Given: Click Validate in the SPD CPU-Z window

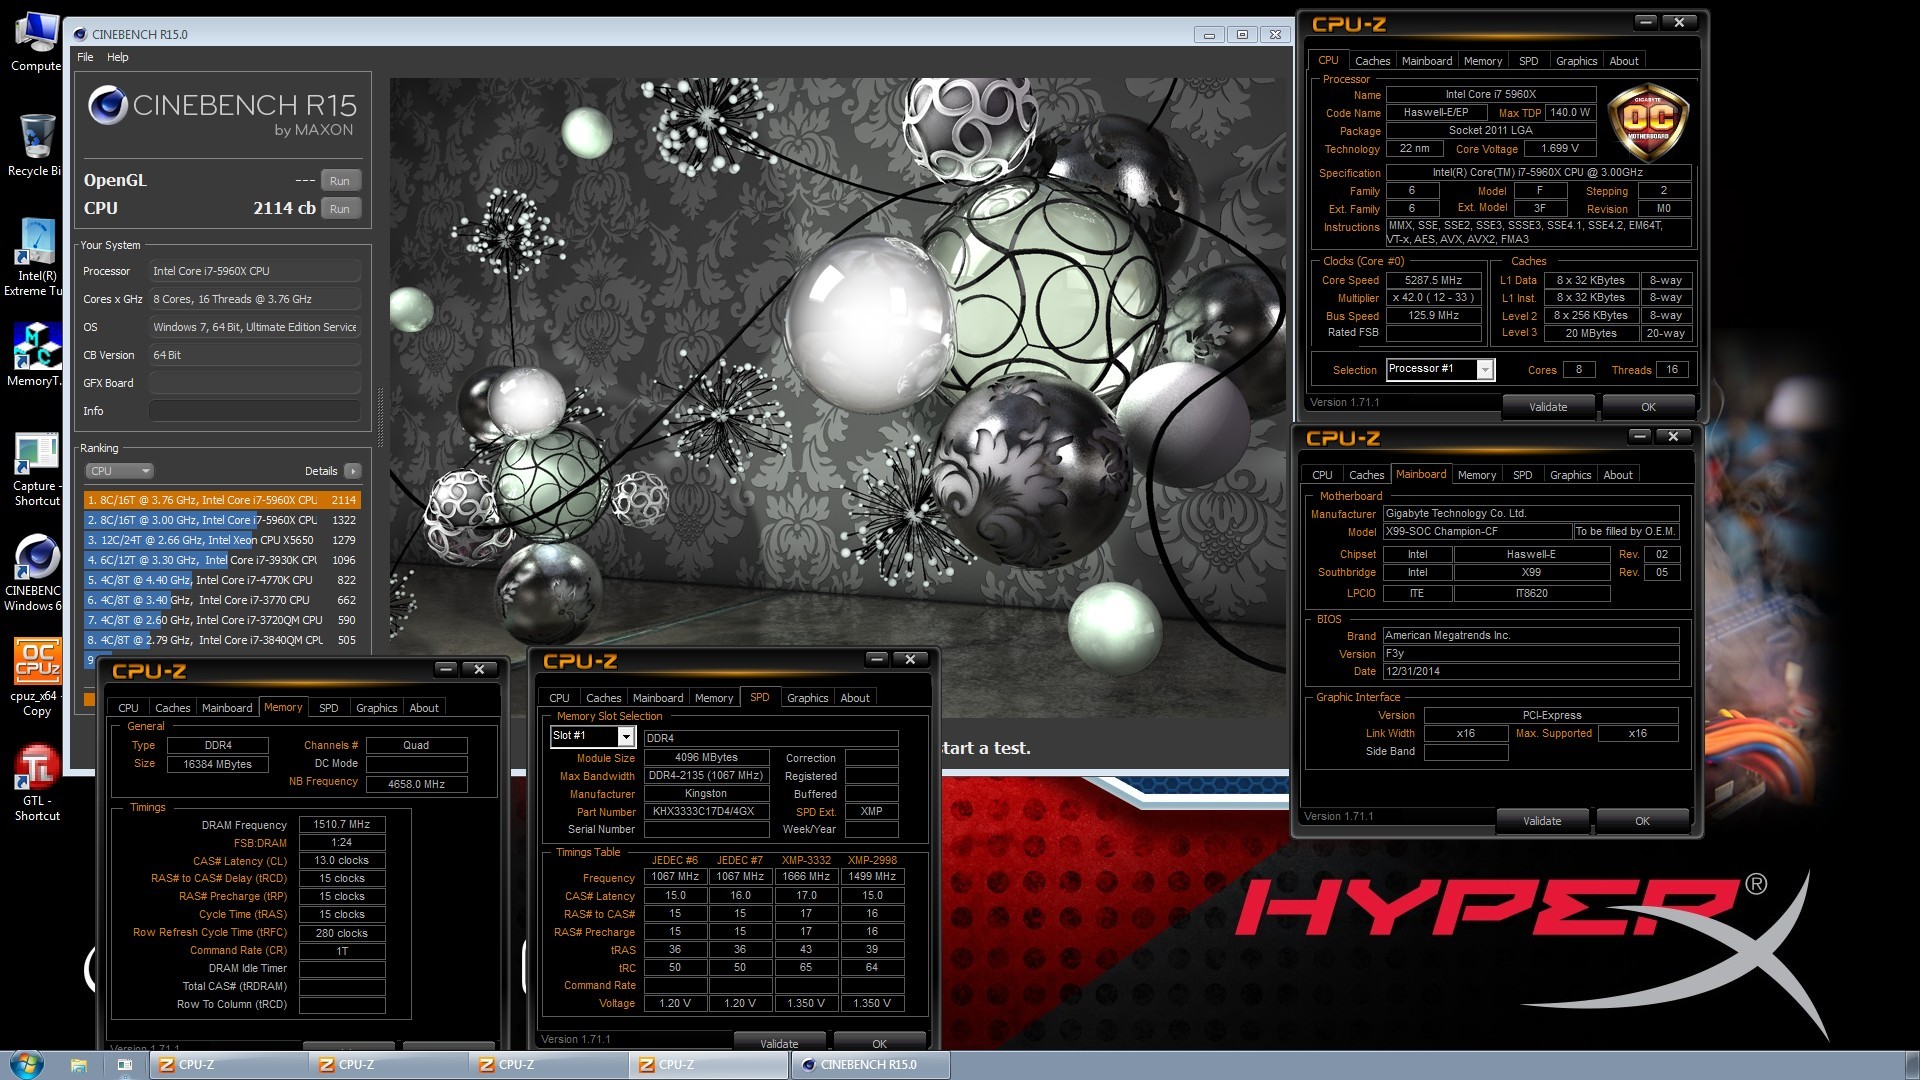Looking at the screenshot, I should click(779, 1043).
